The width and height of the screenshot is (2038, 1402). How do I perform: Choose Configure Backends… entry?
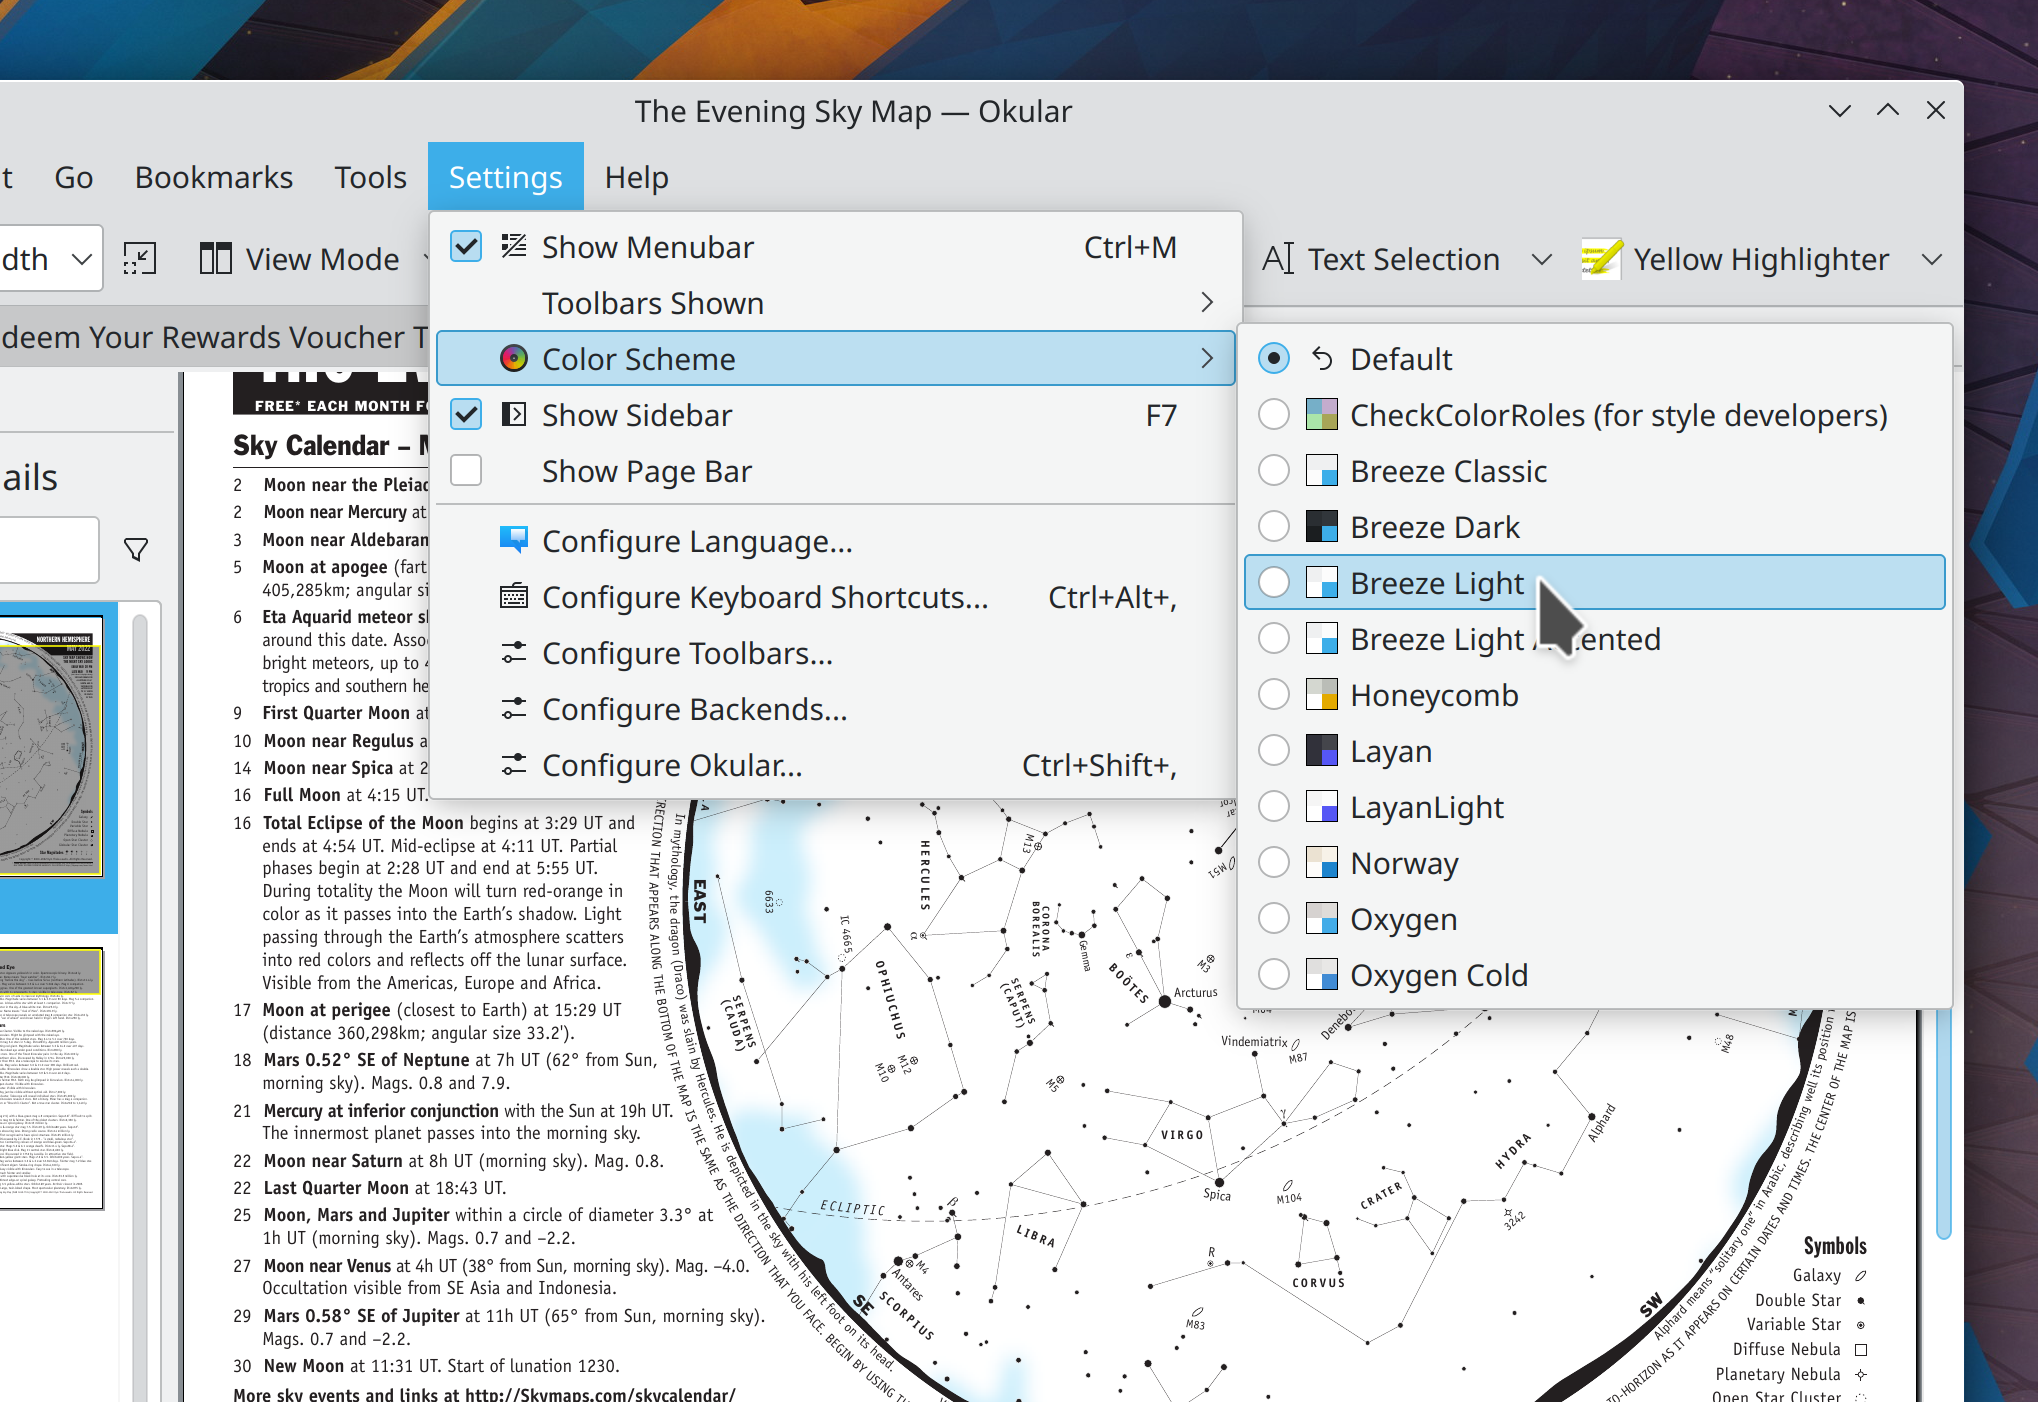pyautogui.click(x=694, y=709)
